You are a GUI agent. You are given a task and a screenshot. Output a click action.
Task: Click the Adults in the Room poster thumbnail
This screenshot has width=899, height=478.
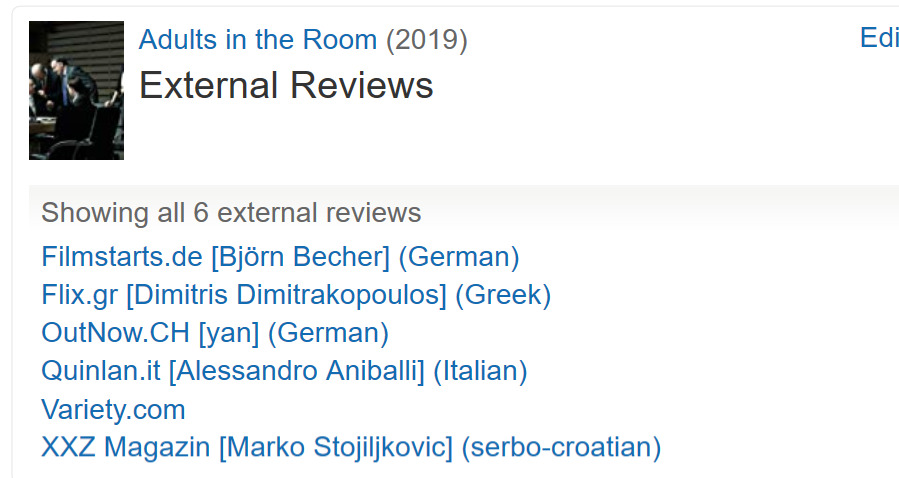76,90
